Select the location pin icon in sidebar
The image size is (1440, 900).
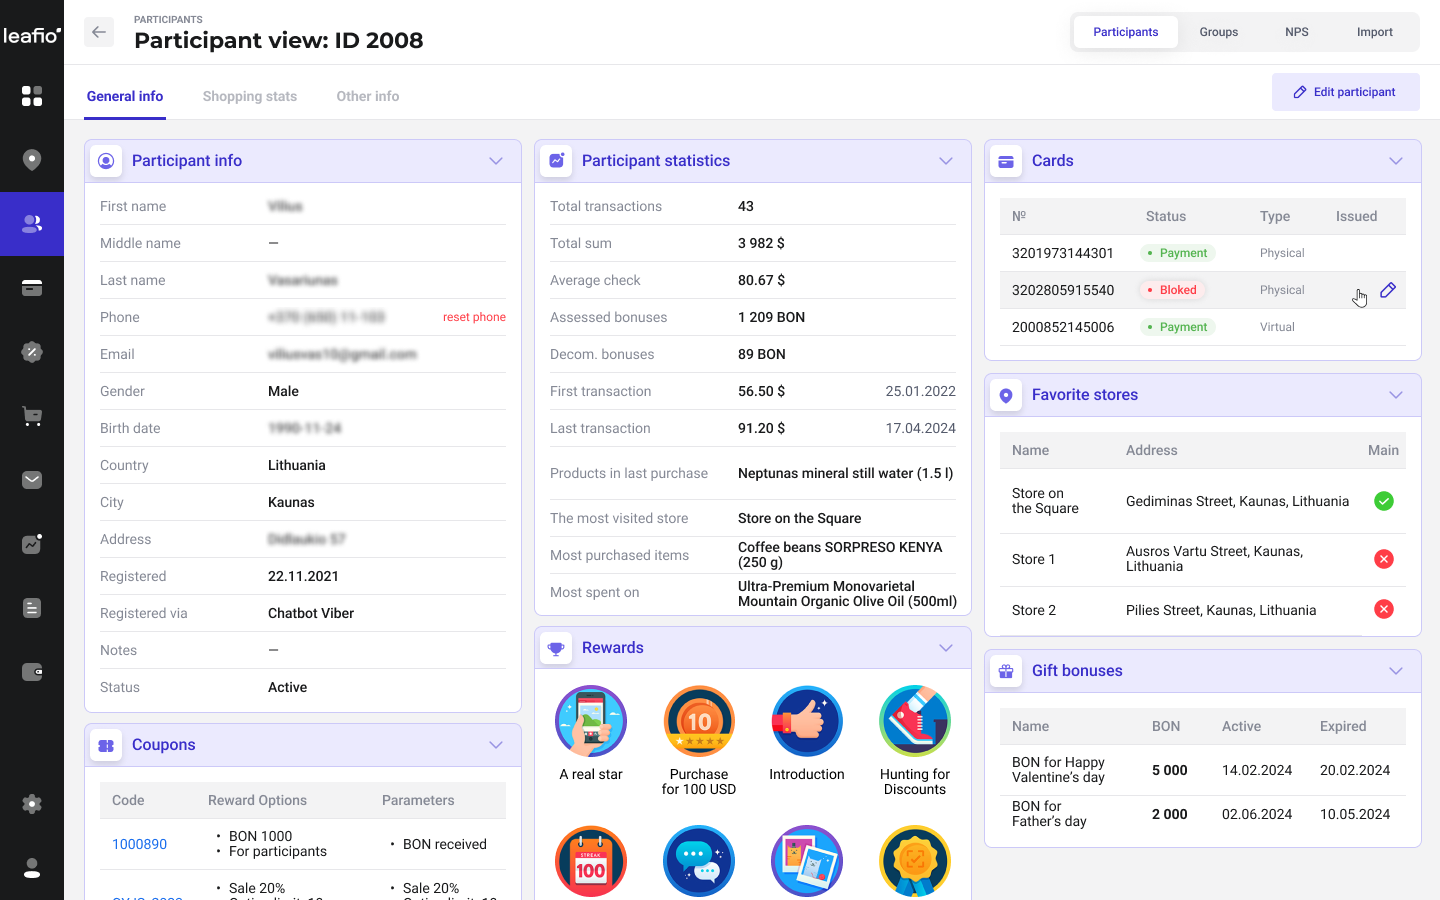coord(32,160)
